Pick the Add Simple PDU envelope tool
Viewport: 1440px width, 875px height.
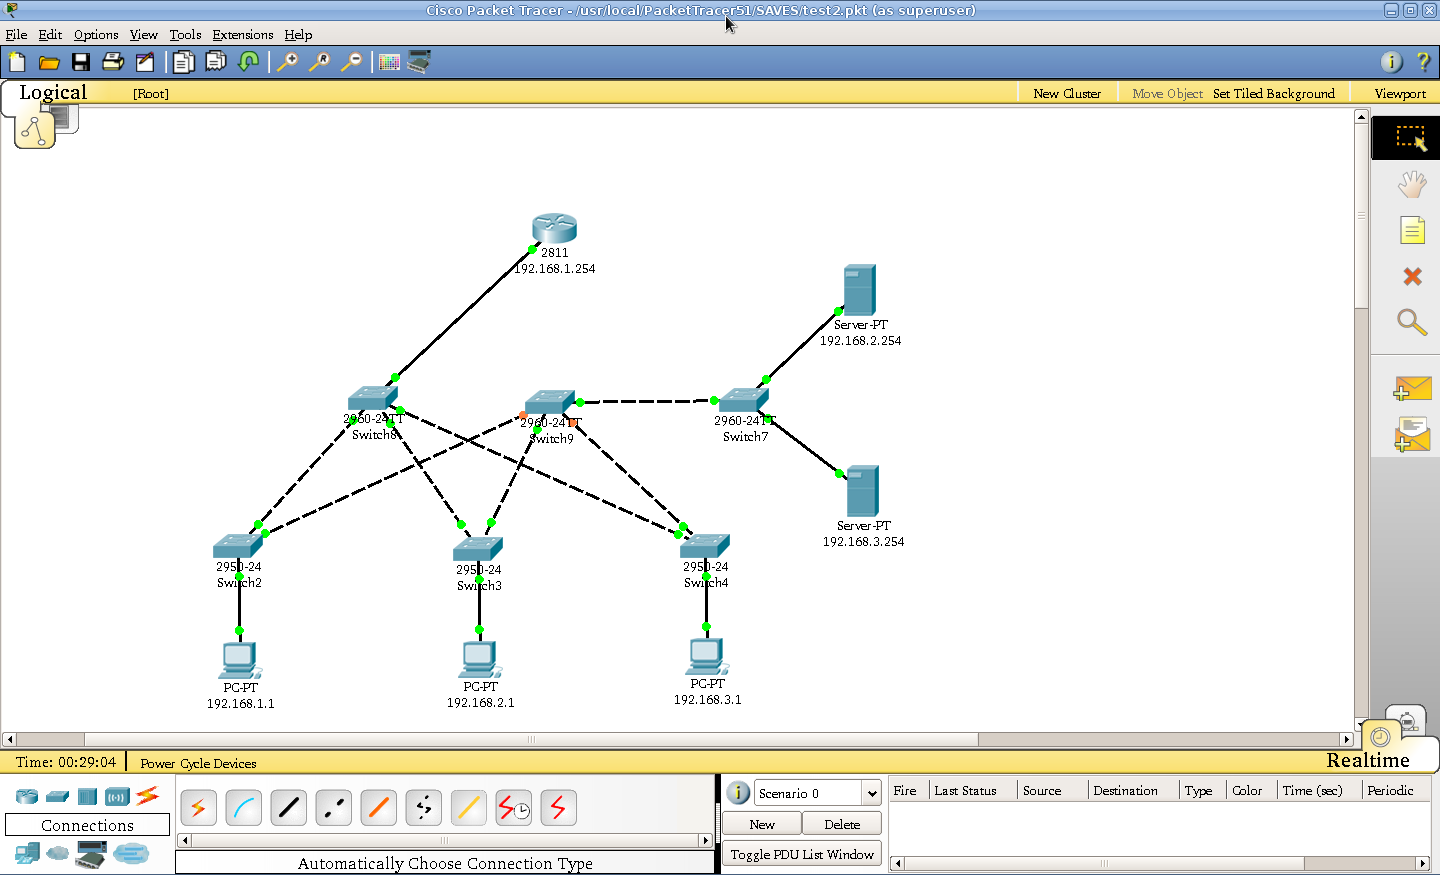pos(1411,388)
